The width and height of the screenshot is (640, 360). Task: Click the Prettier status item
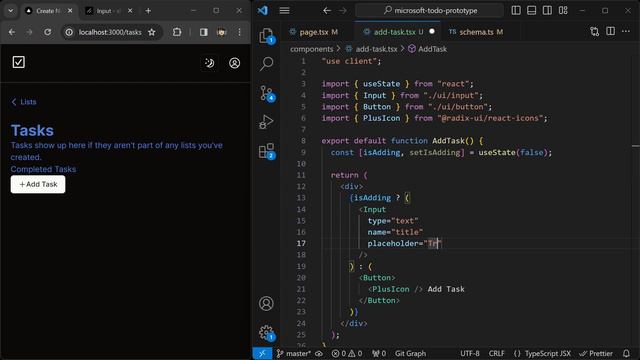596,353
